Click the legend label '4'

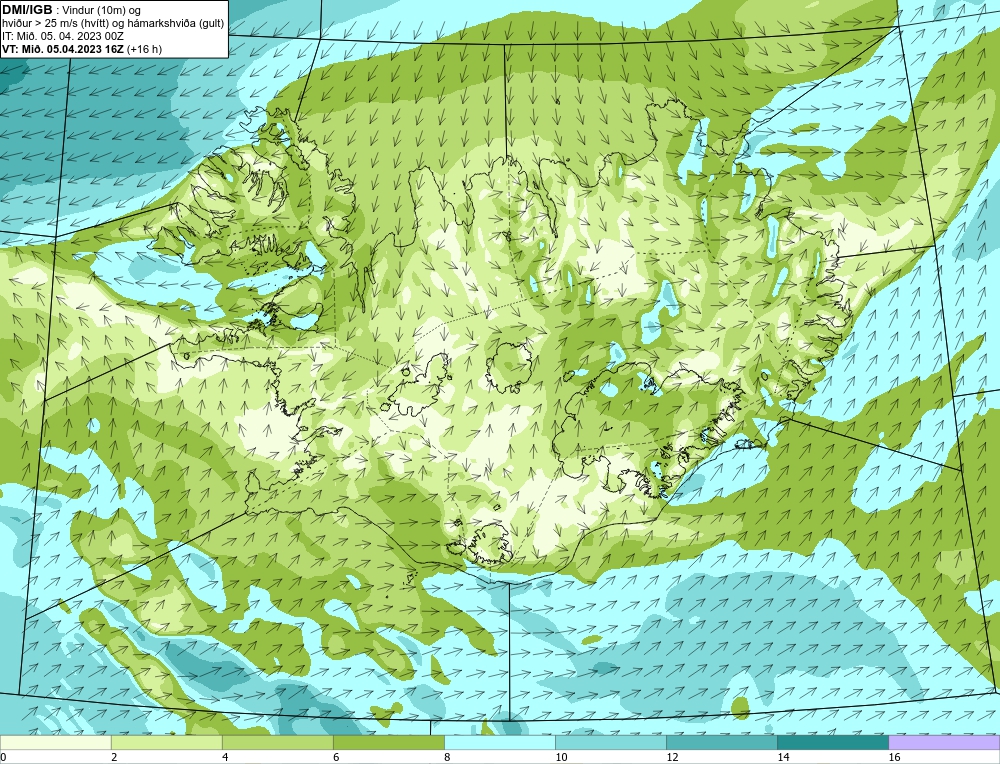pos(225,757)
